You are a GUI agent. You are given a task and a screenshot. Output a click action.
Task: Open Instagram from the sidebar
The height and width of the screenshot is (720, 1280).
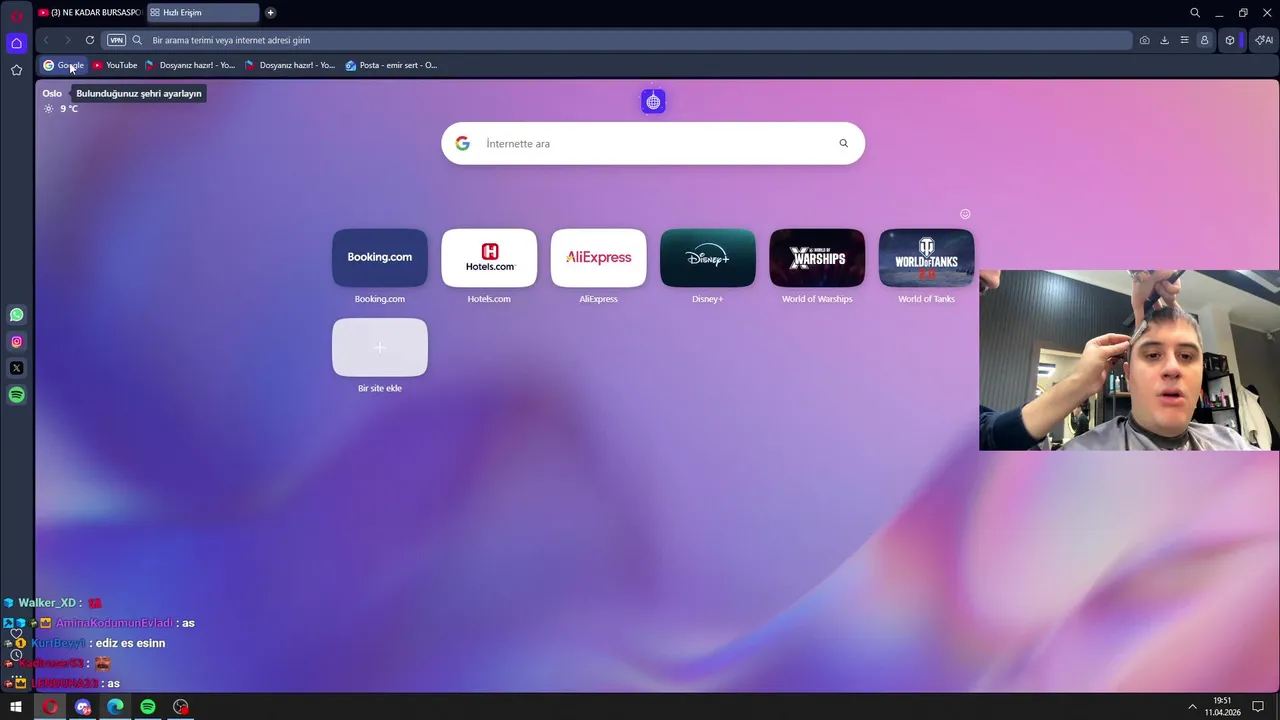(16, 342)
